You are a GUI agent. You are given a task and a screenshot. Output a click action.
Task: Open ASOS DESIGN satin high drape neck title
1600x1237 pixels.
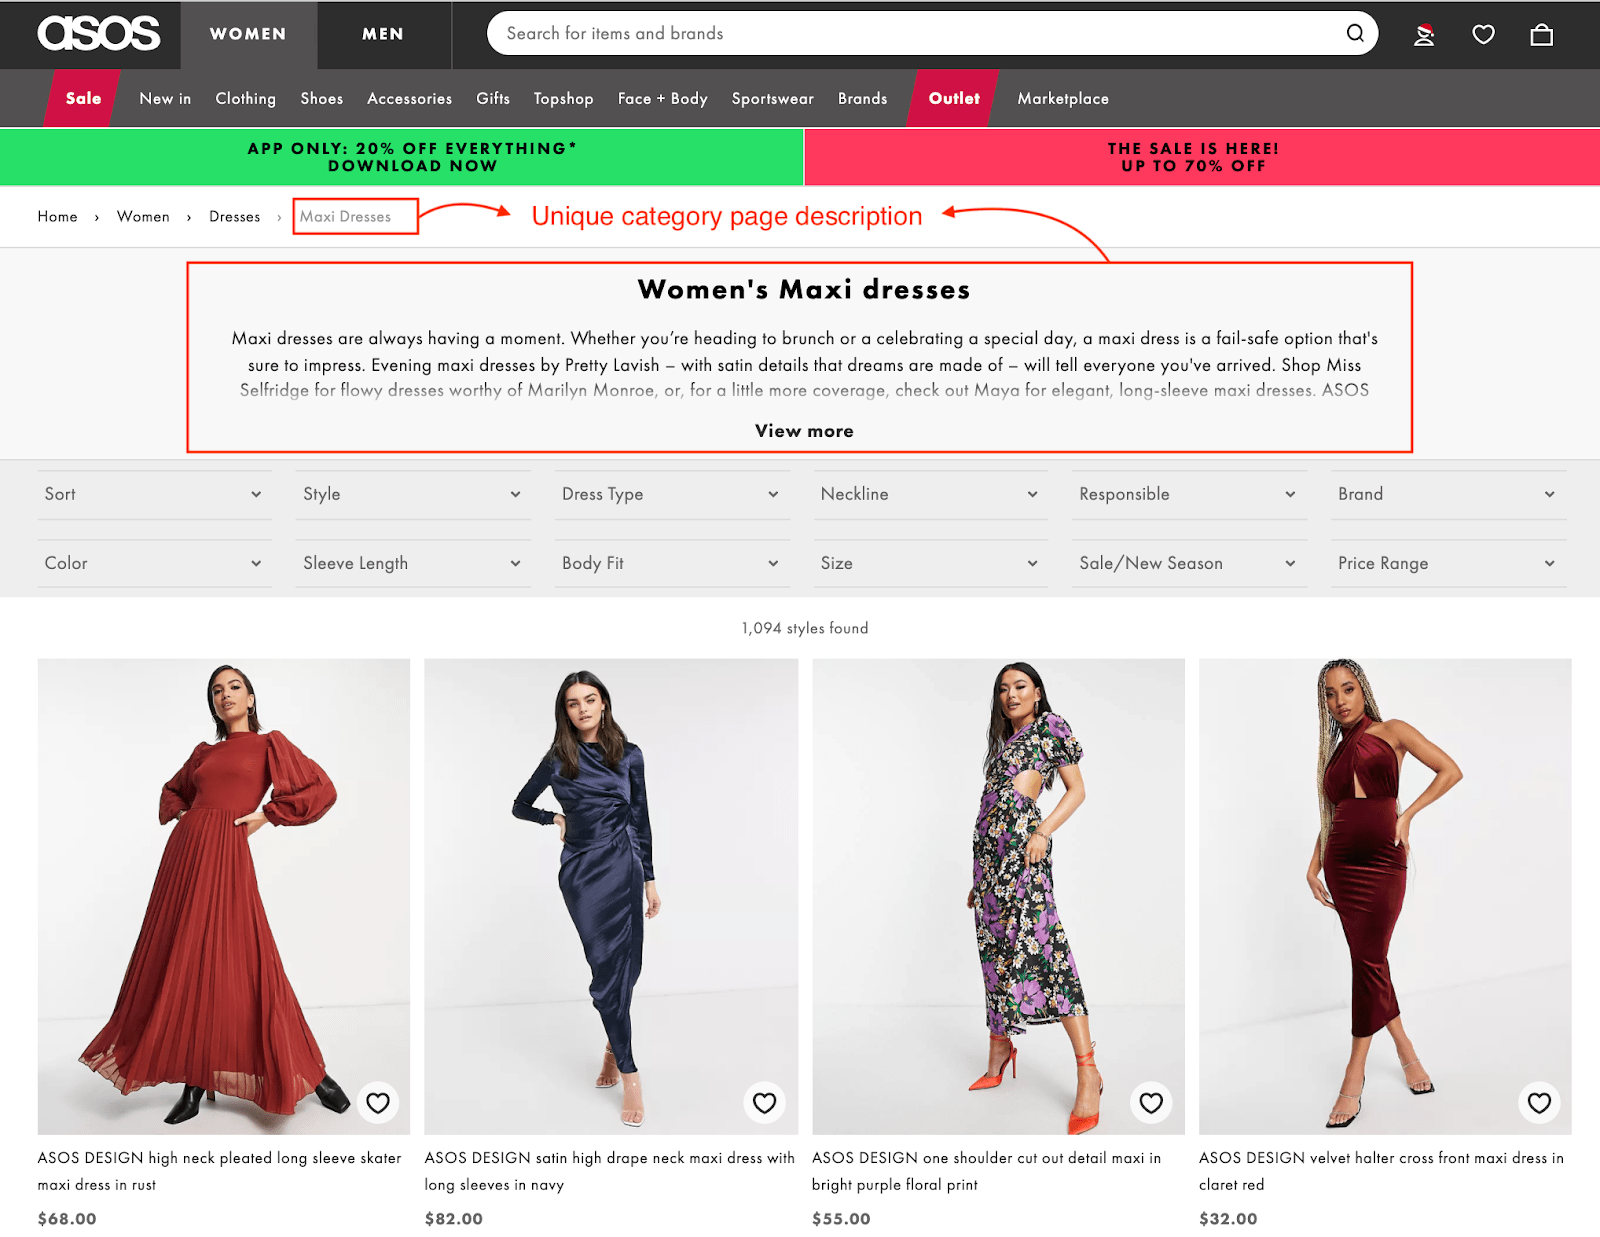[x=609, y=1171]
